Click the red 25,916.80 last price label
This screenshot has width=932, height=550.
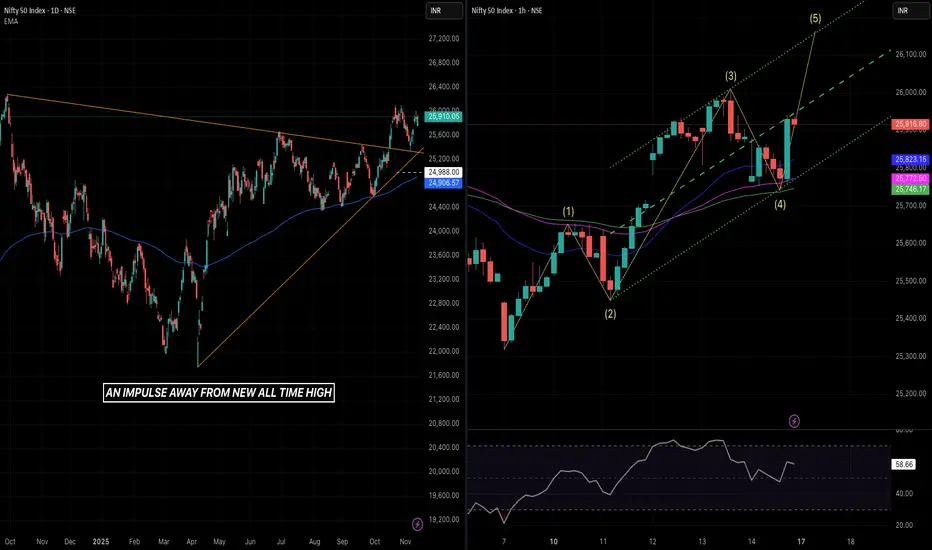point(910,124)
